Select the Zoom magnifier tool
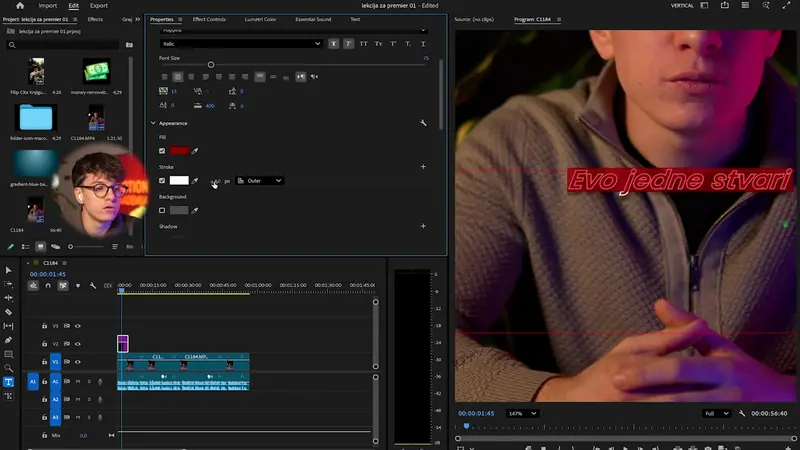 8,368
